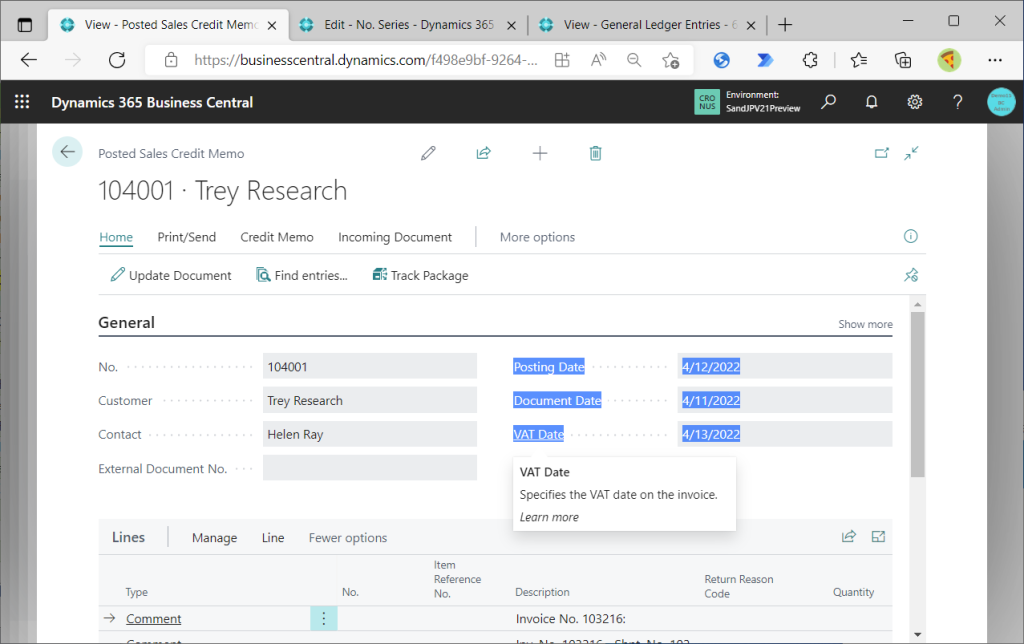
Task: Delete the credit memo with trash icon
Action: point(596,153)
